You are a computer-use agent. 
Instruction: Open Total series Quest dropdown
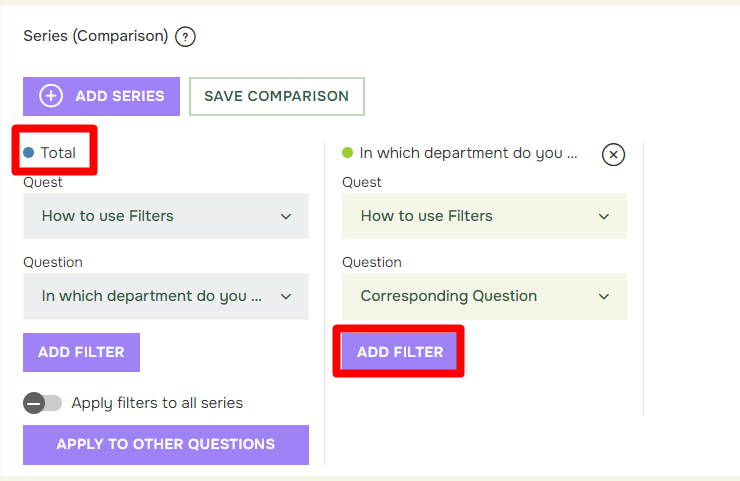(x=166, y=216)
